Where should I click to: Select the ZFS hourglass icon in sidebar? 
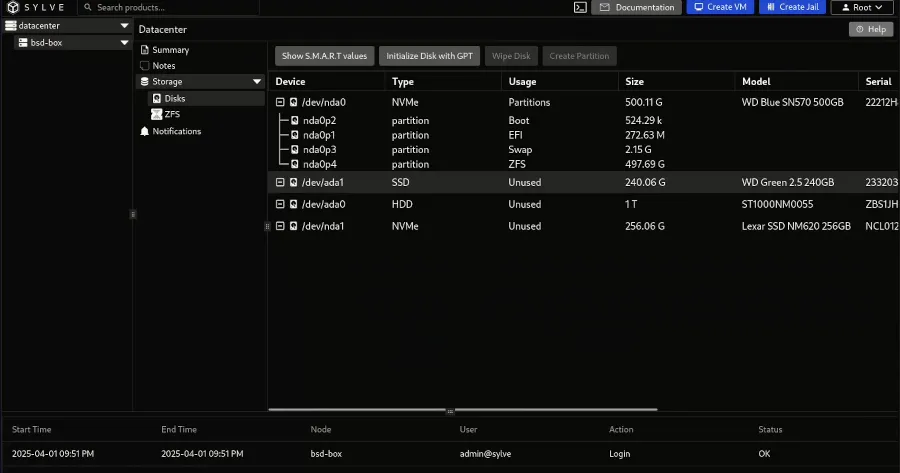click(x=156, y=115)
